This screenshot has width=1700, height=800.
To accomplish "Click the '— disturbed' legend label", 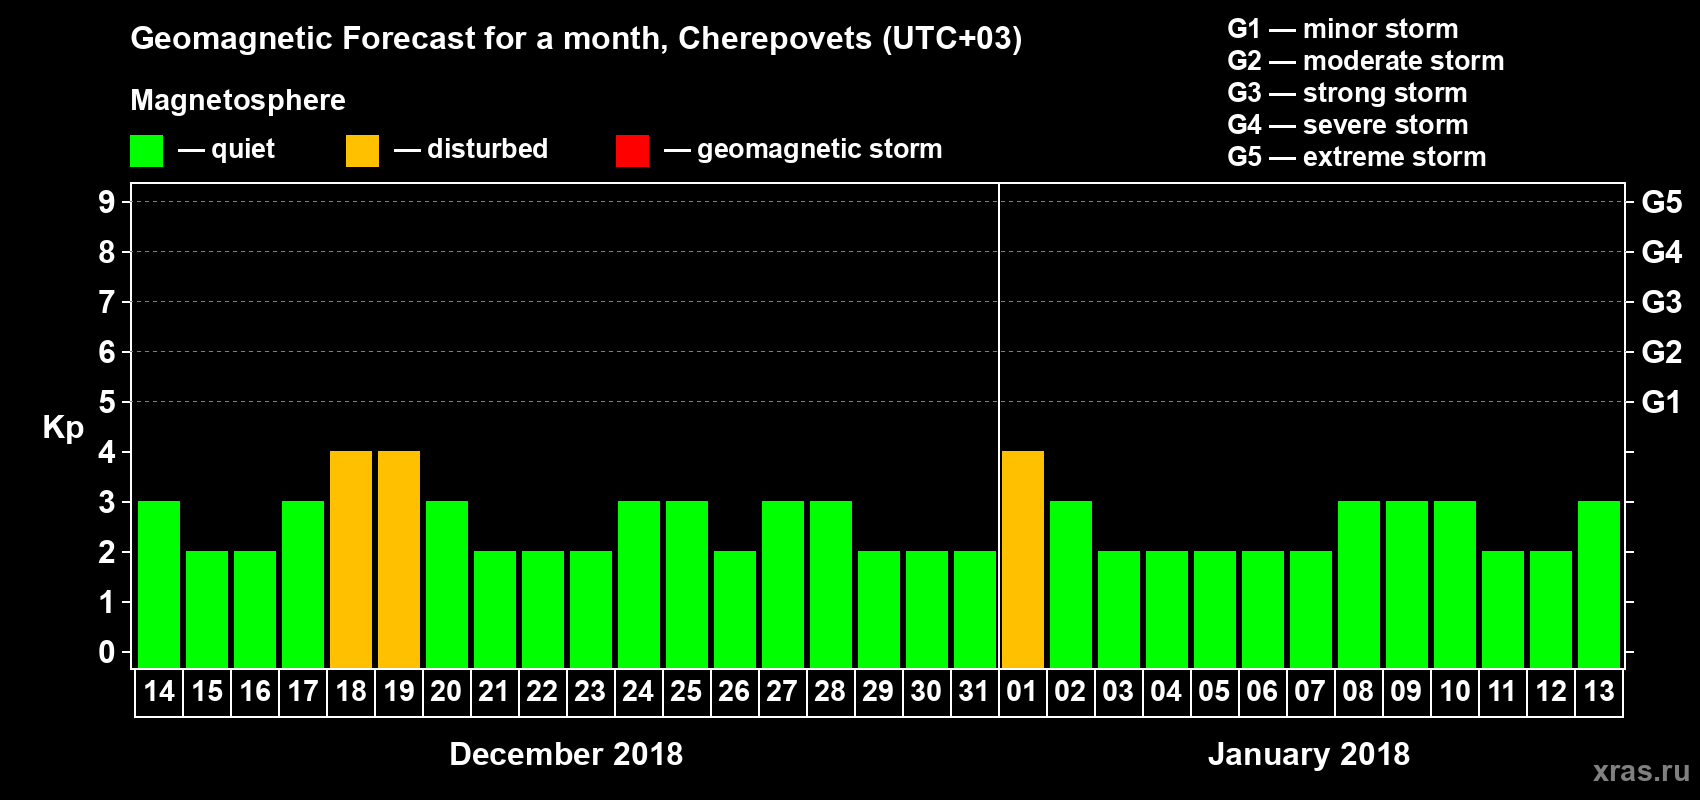I will pyautogui.click(x=471, y=149).
